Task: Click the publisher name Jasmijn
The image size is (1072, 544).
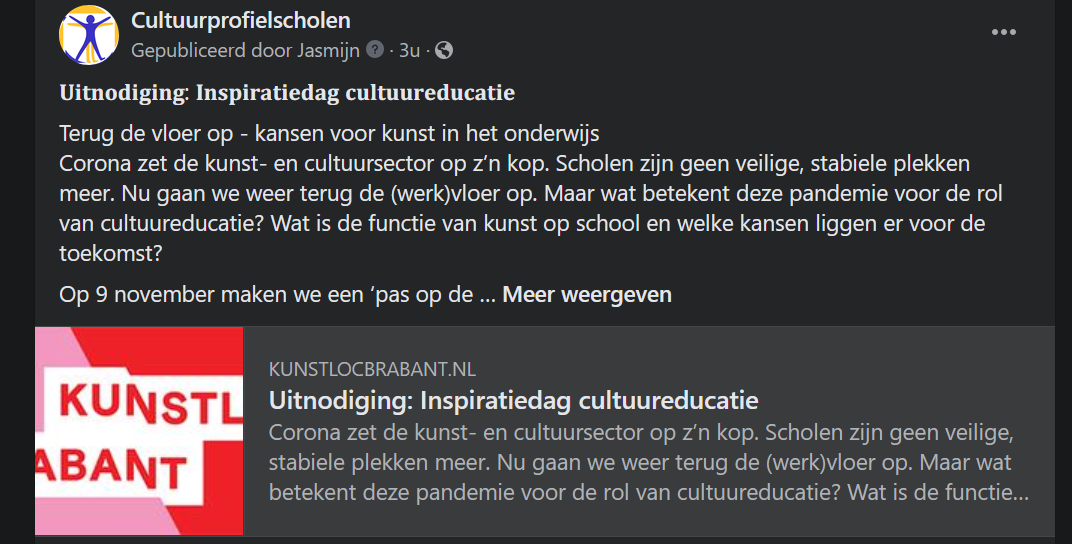Action: [x=328, y=51]
